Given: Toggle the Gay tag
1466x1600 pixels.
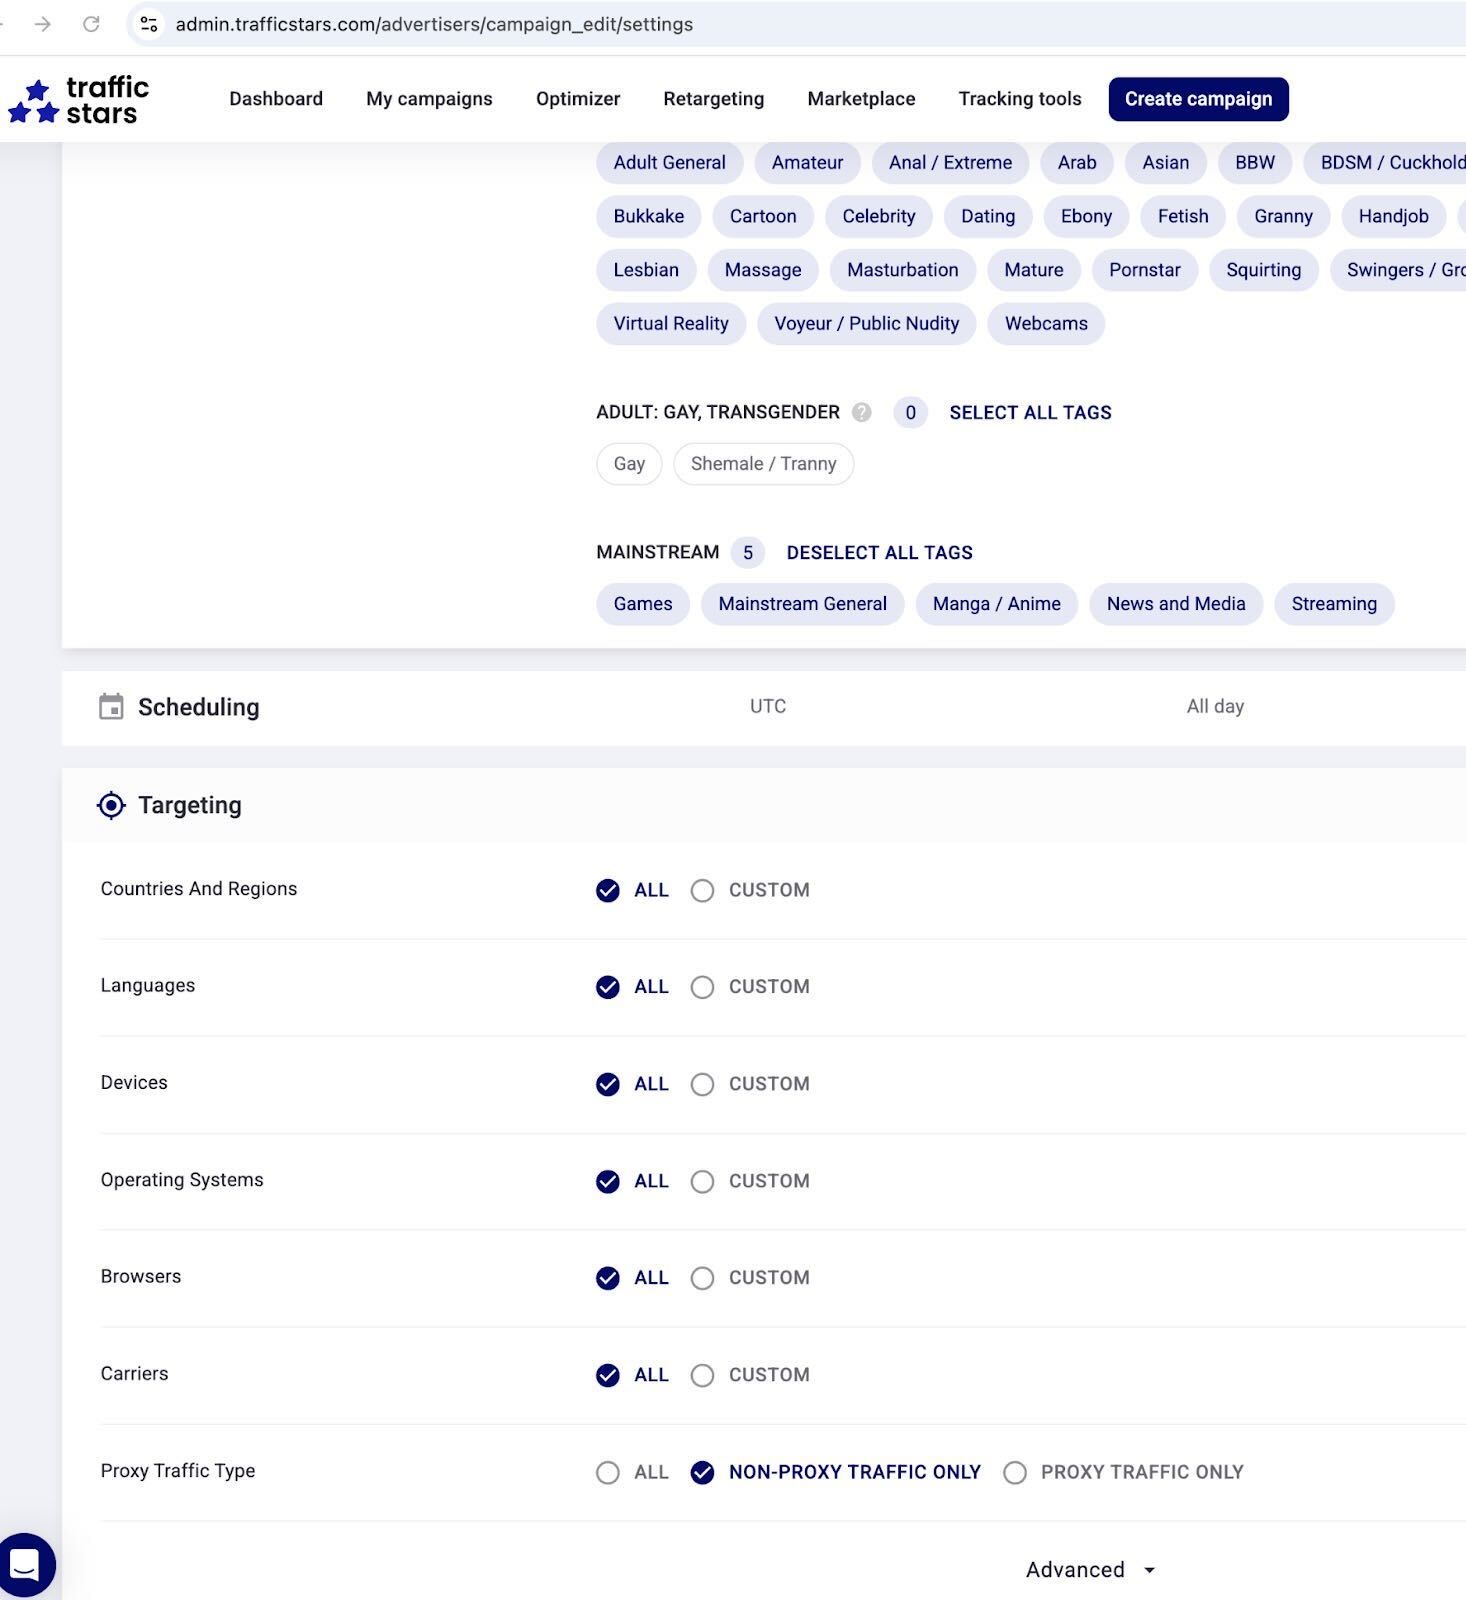Looking at the screenshot, I should click(629, 464).
